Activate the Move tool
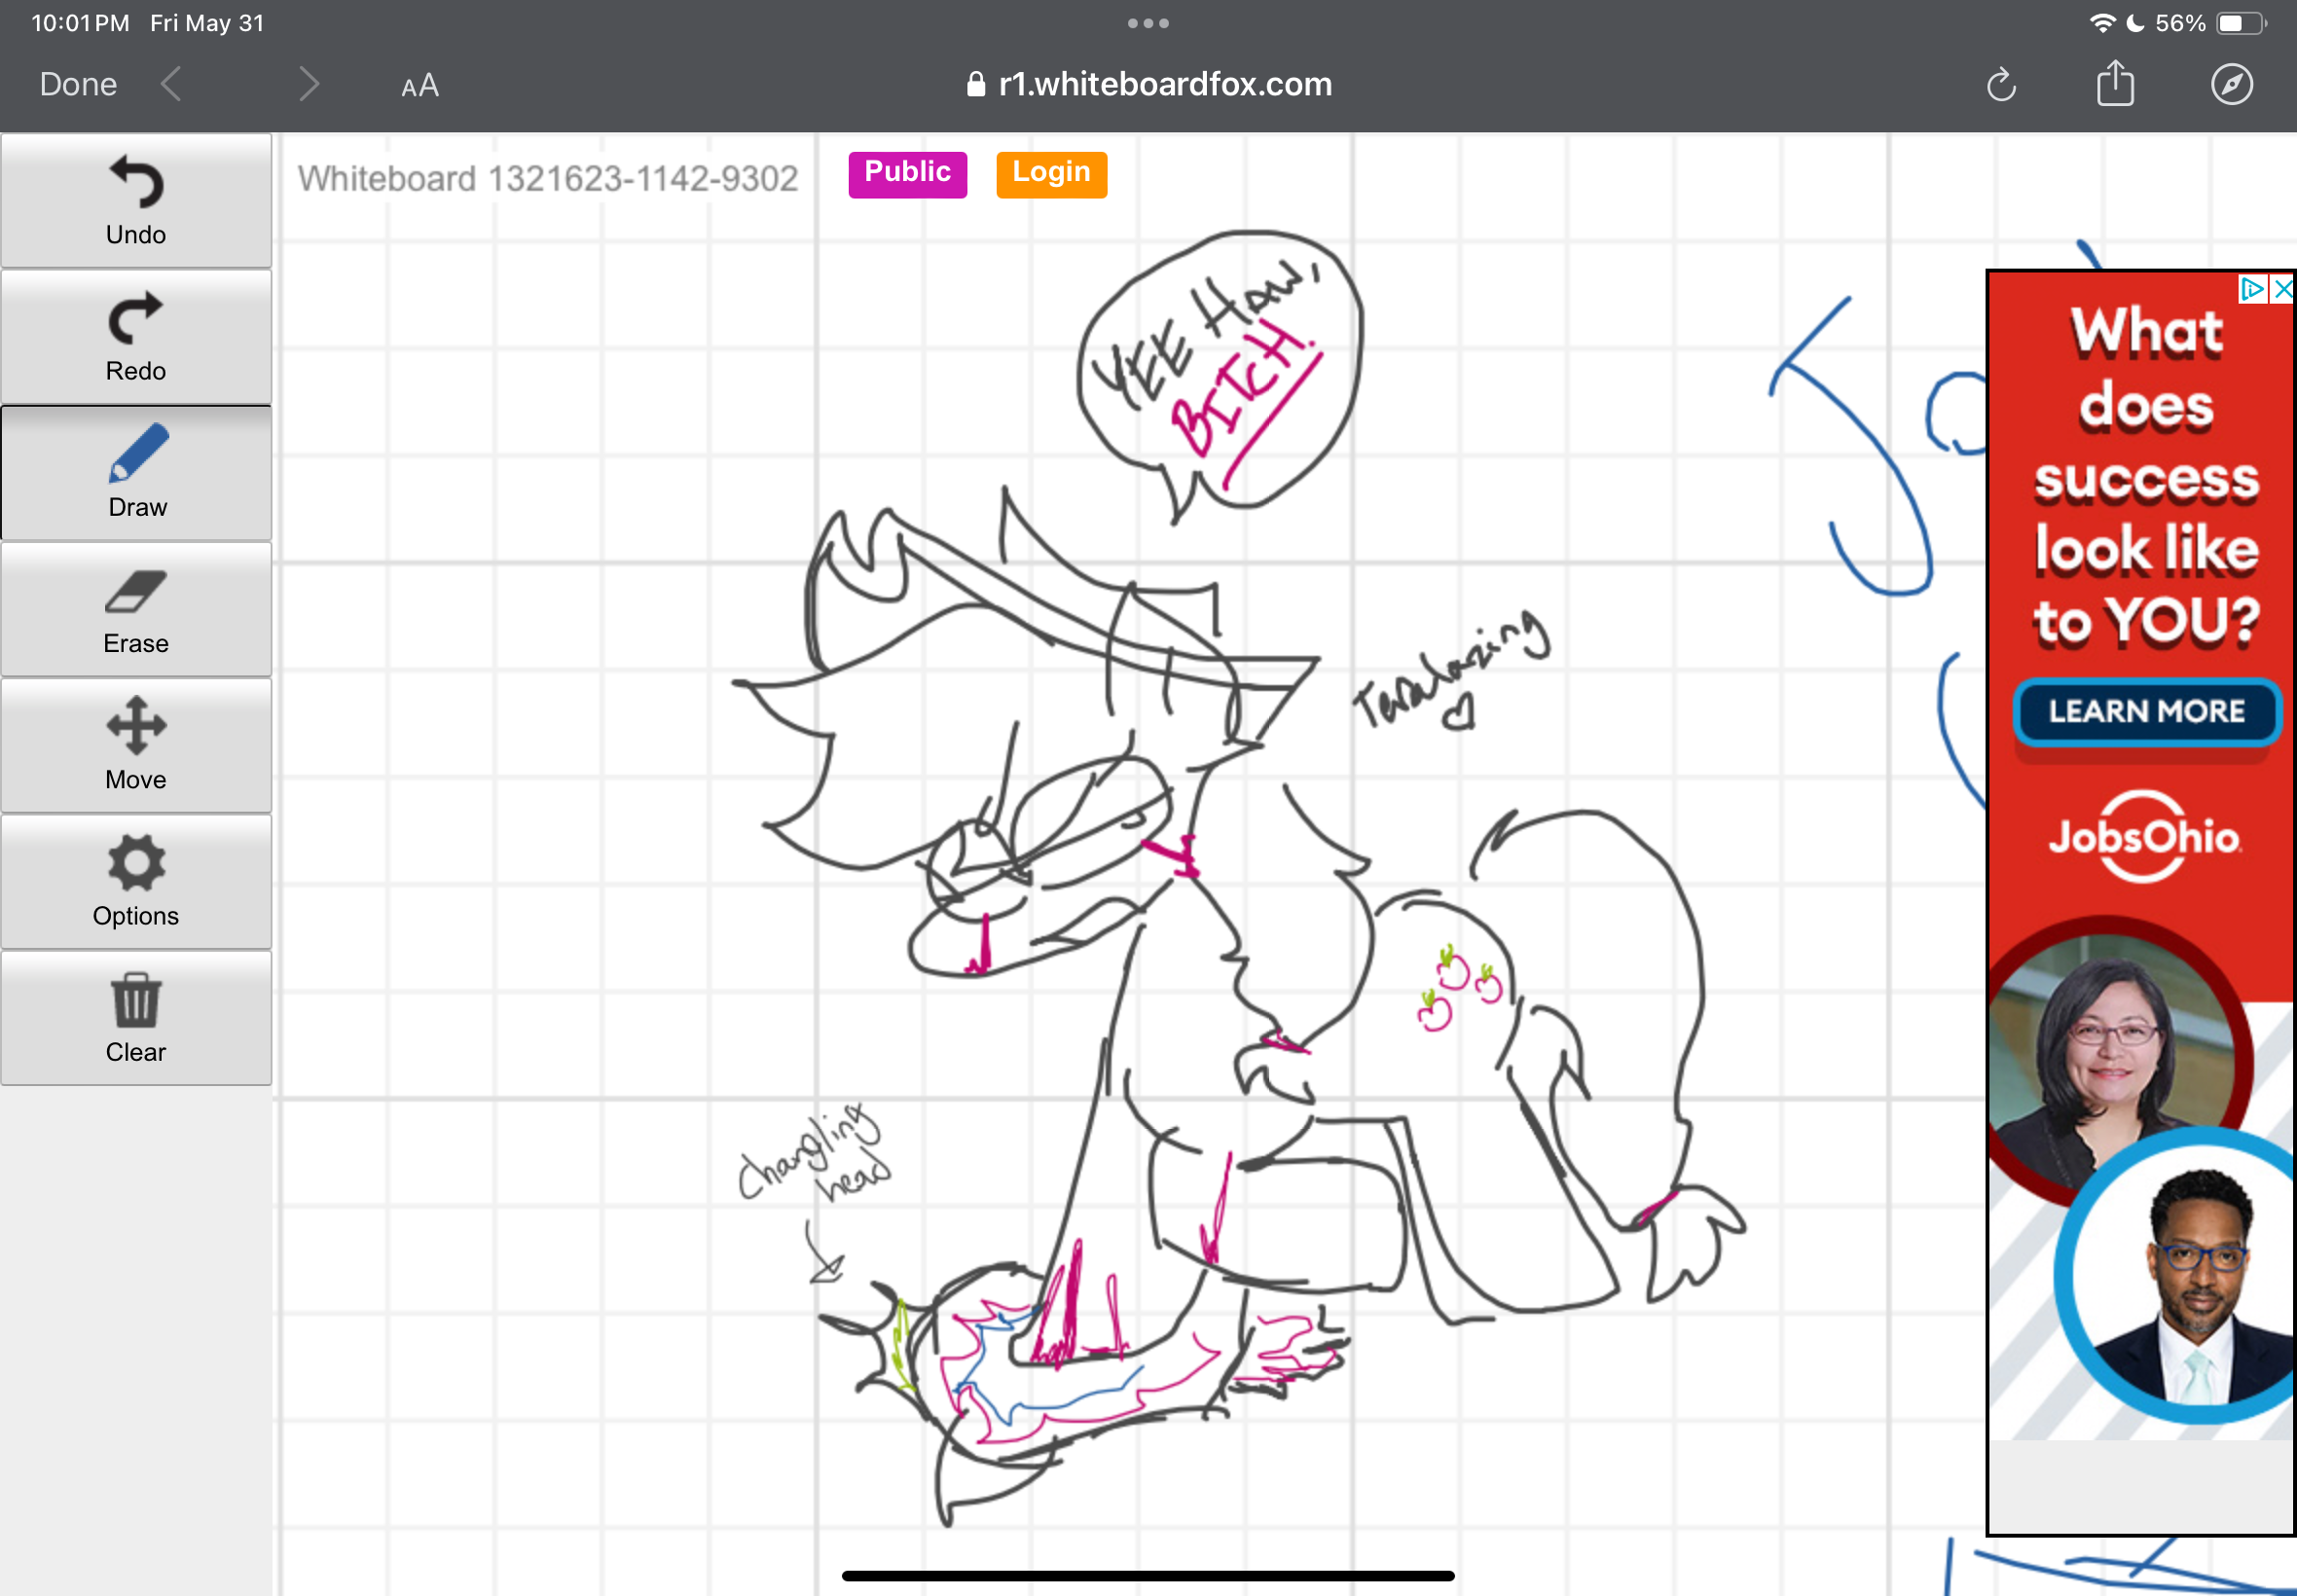This screenshot has width=2297, height=1596. (x=136, y=745)
